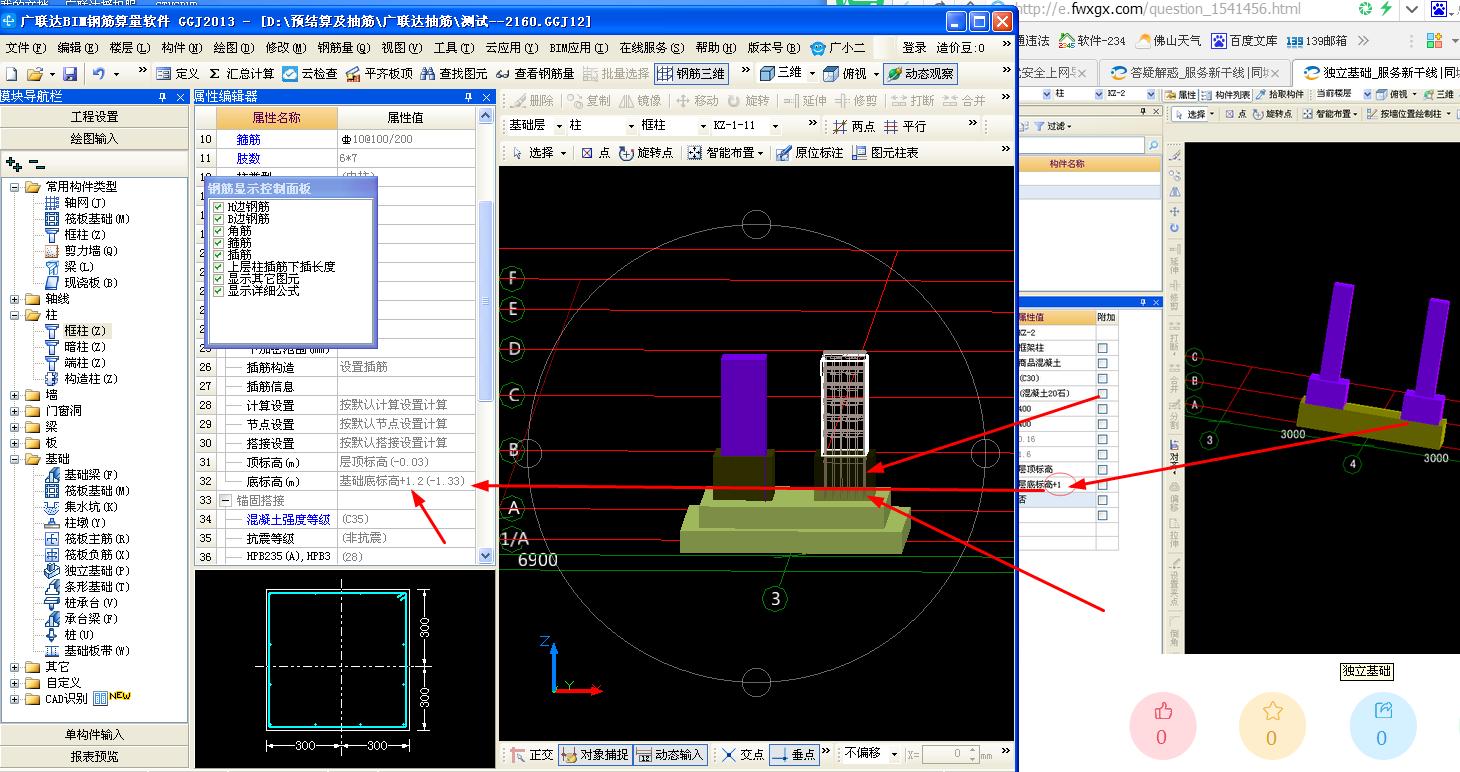
Task: Uncheck 显示其它图元 checkbox
Action: click(219, 279)
